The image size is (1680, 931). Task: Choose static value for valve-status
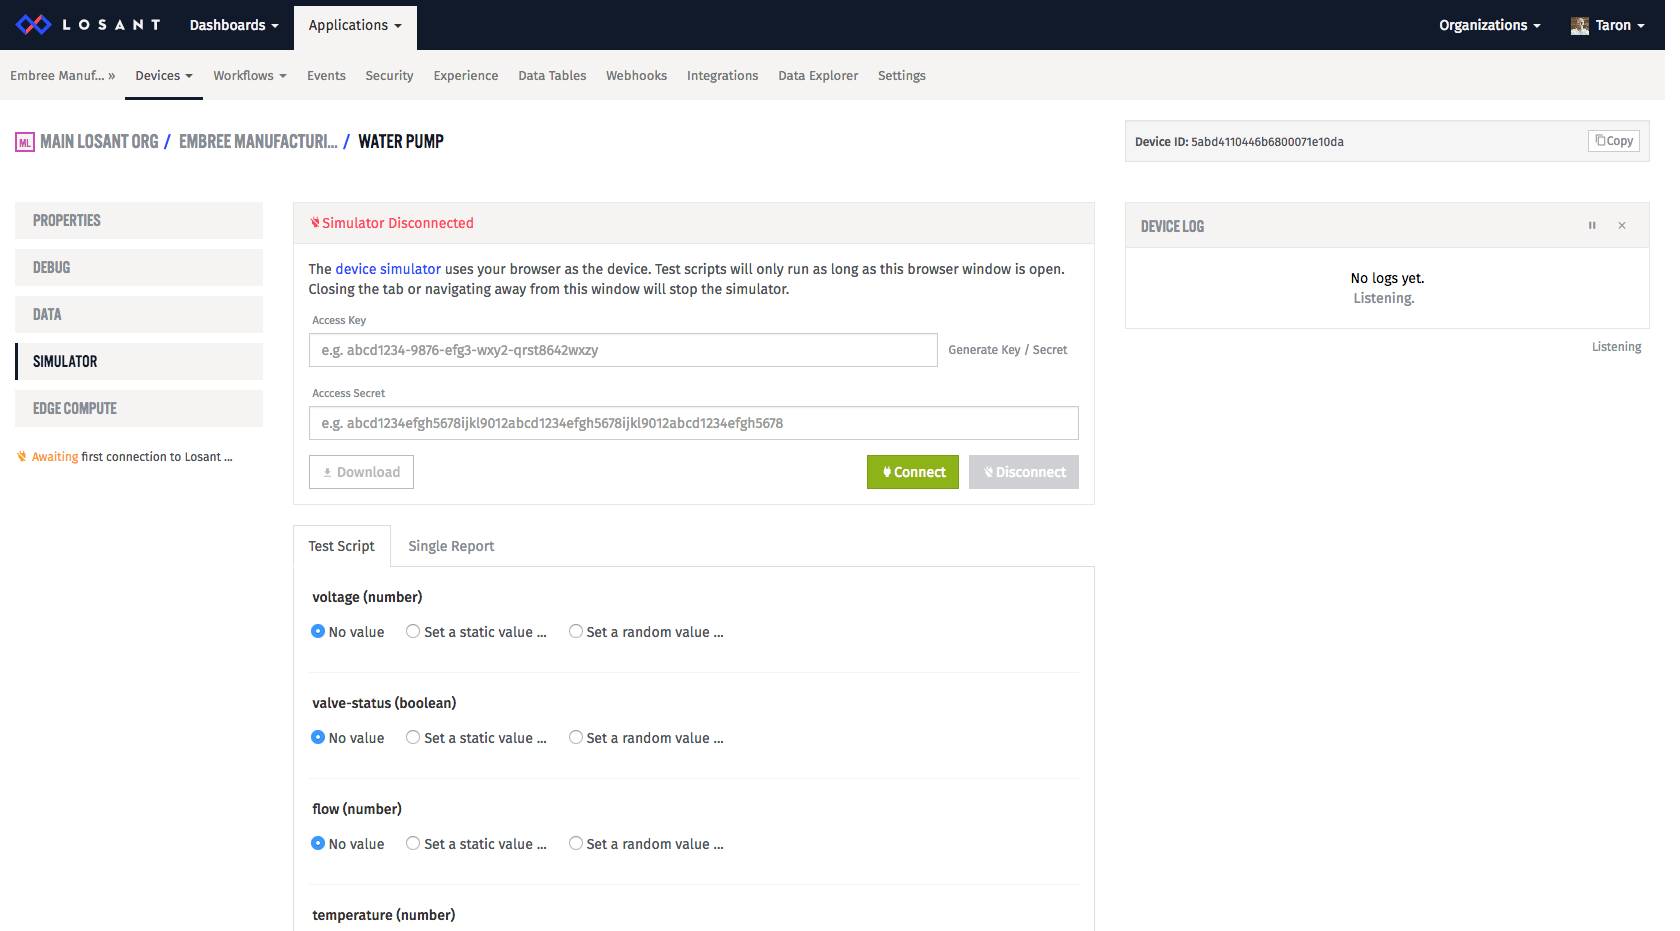[413, 737]
